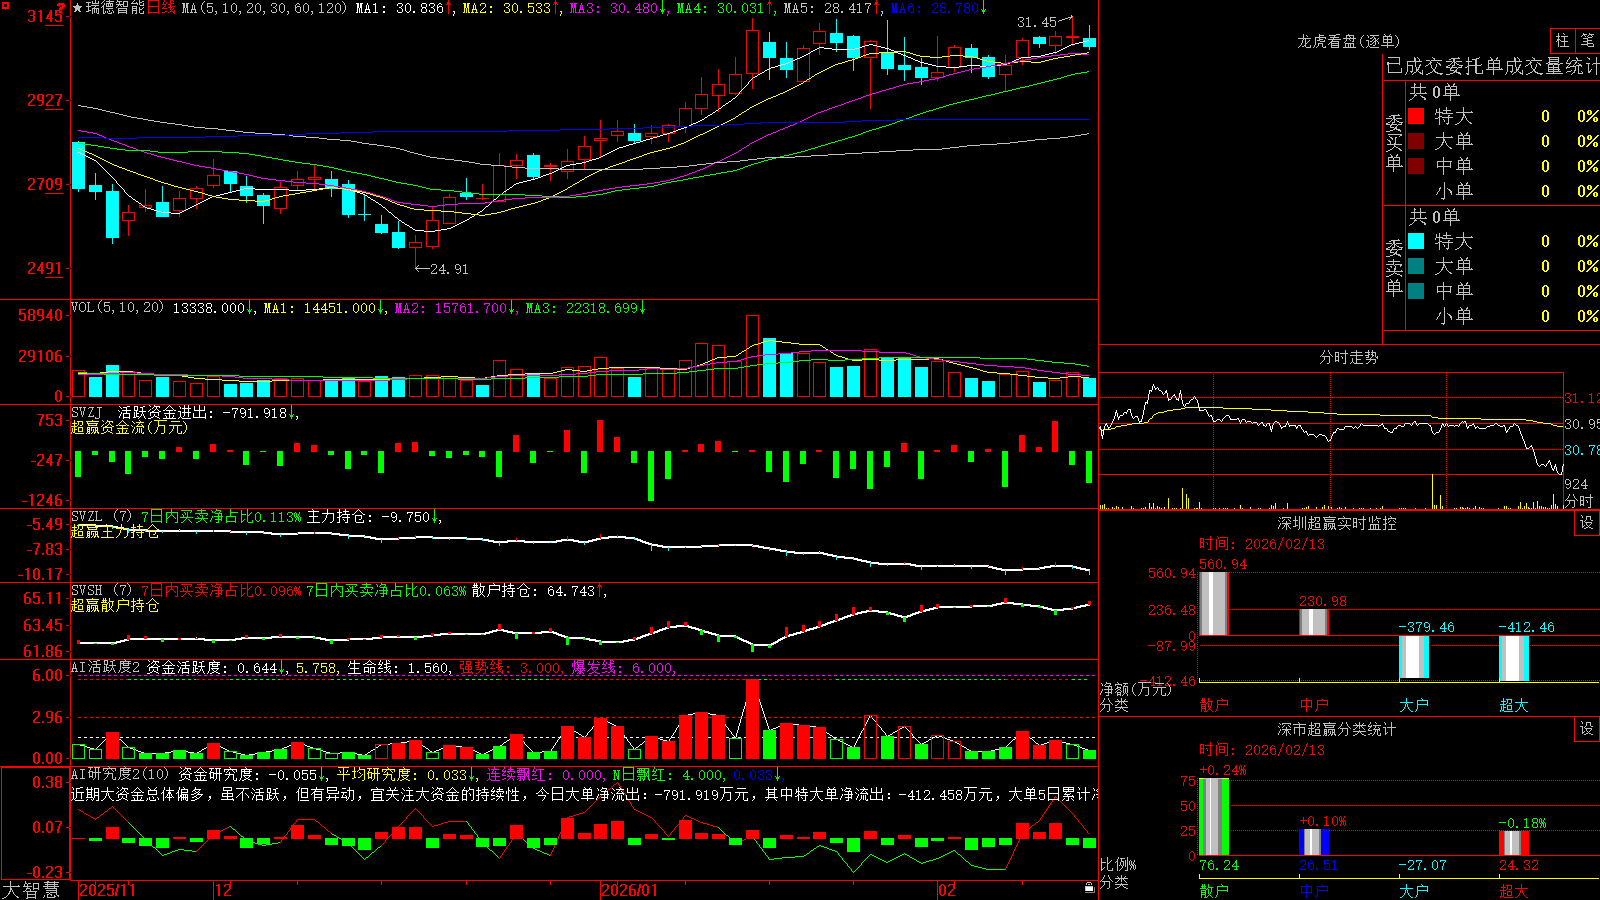Select the 日线 period label
Viewport: 1600px width, 900px height.
[161, 8]
